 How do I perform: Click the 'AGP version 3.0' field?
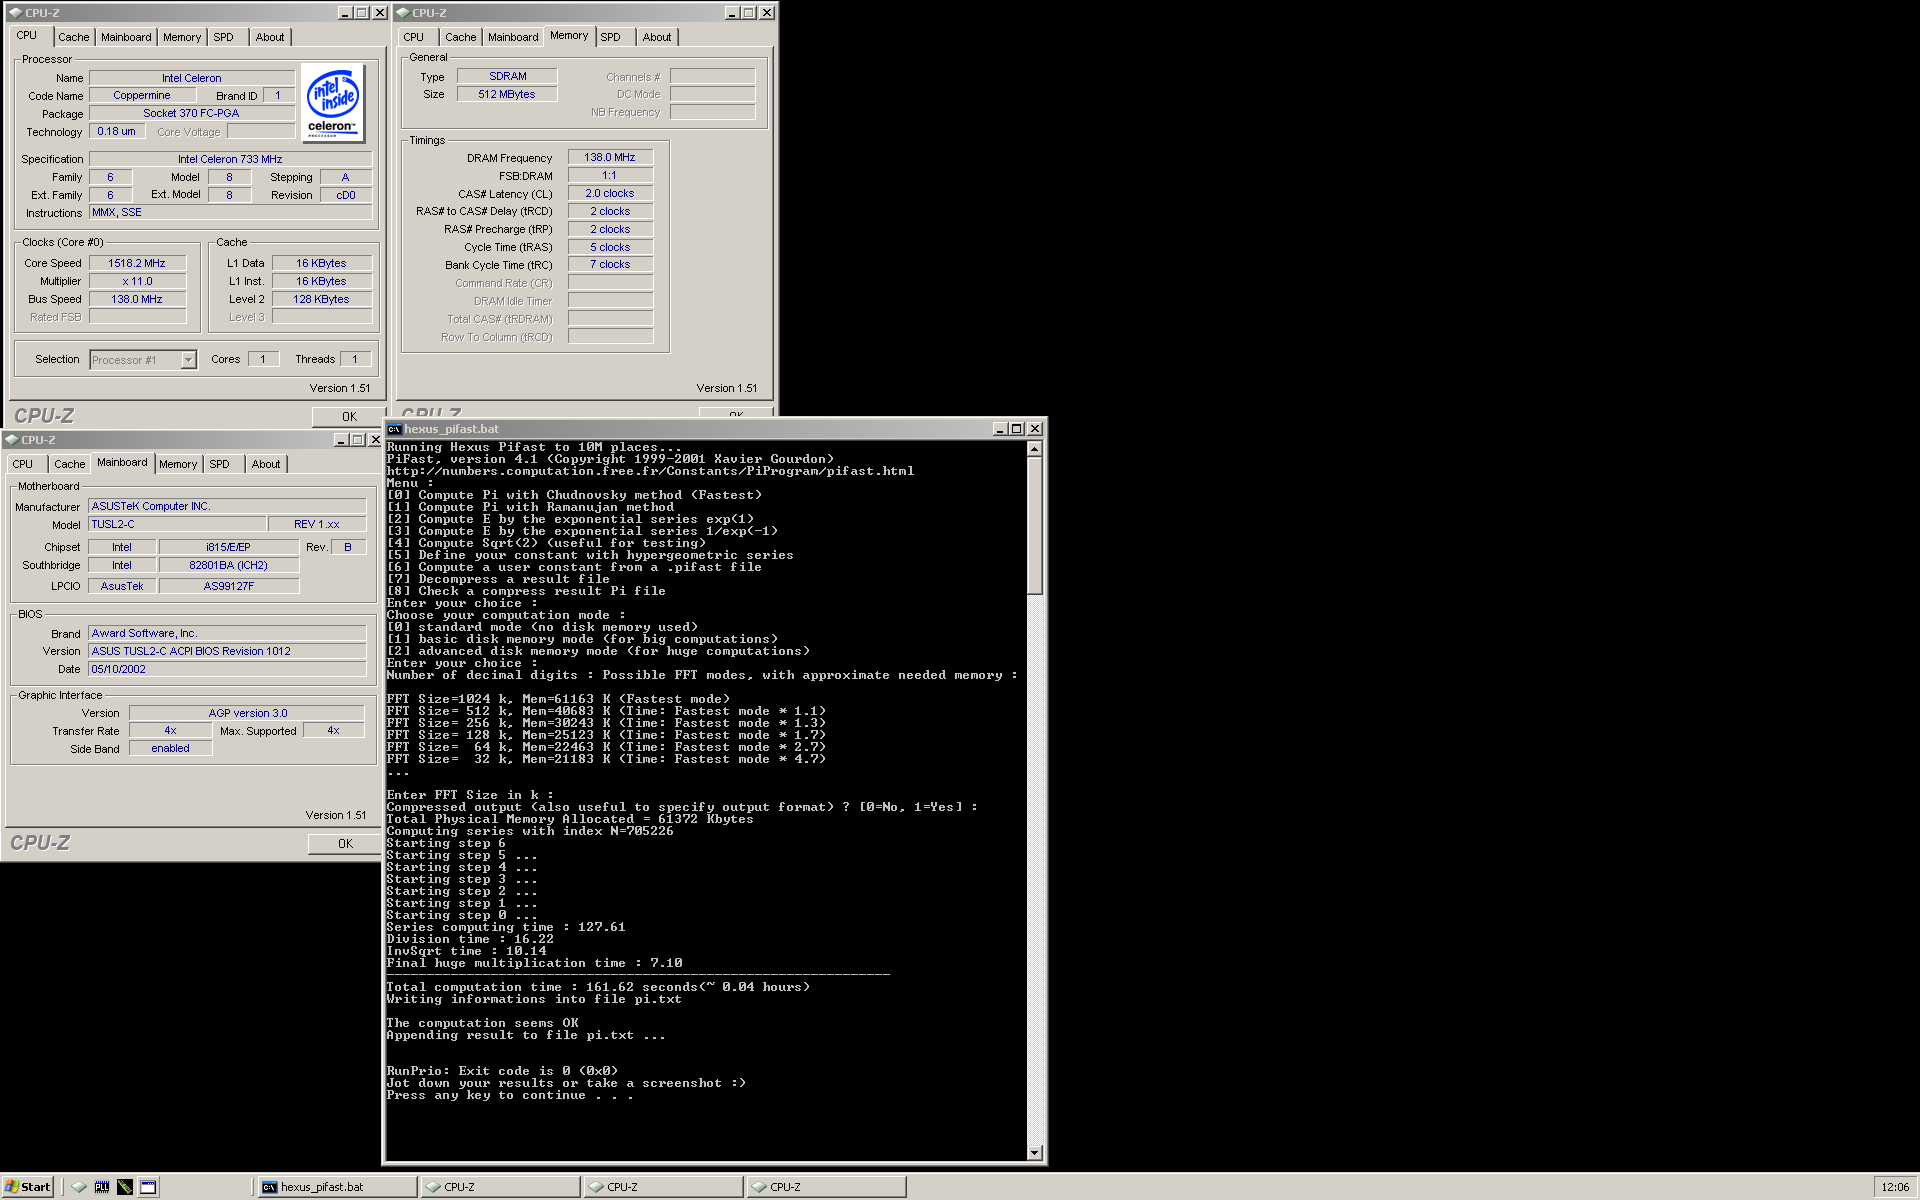tap(247, 714)
